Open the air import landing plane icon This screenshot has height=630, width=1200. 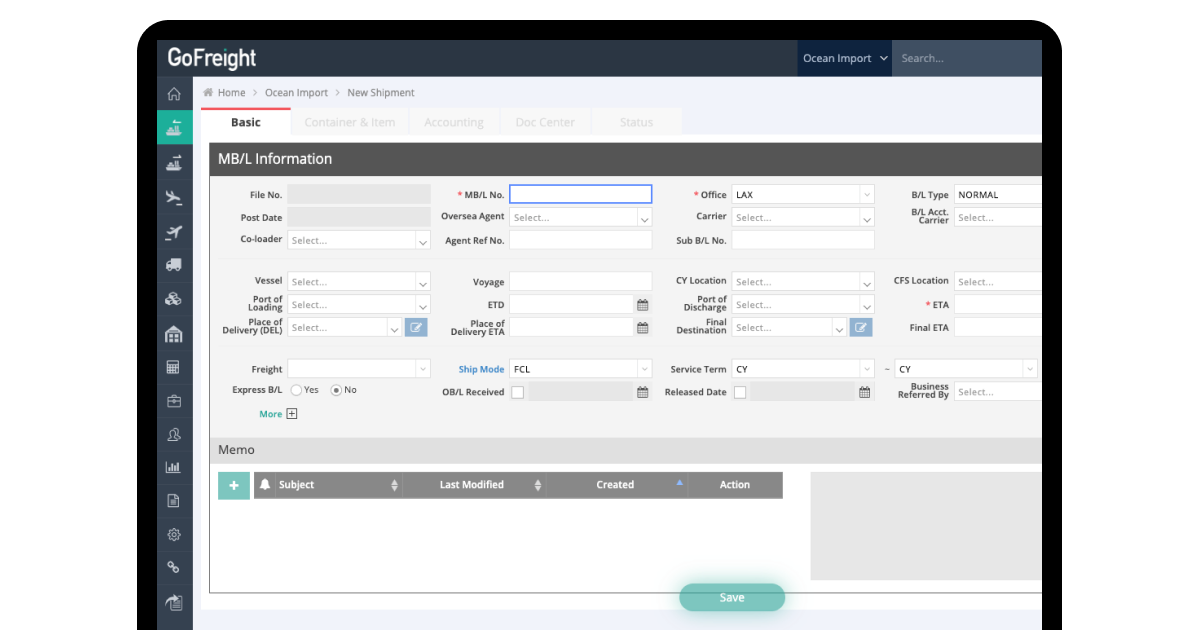[174, 197]
